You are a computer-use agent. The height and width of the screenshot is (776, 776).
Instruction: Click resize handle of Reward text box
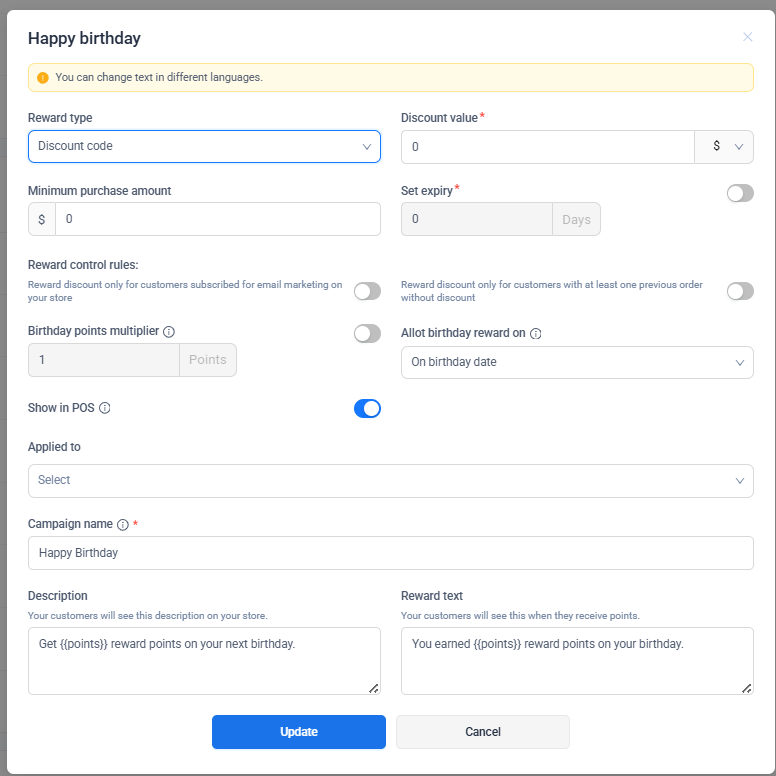pos(747,687)
